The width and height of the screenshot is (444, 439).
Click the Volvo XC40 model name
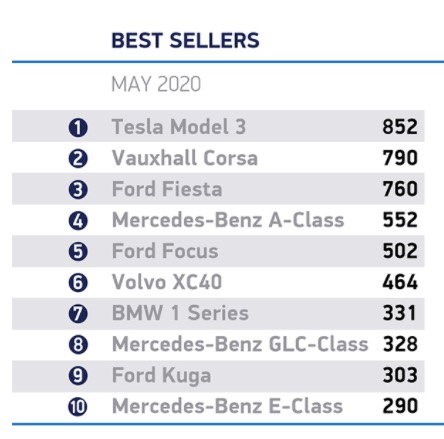coord(167,282)
